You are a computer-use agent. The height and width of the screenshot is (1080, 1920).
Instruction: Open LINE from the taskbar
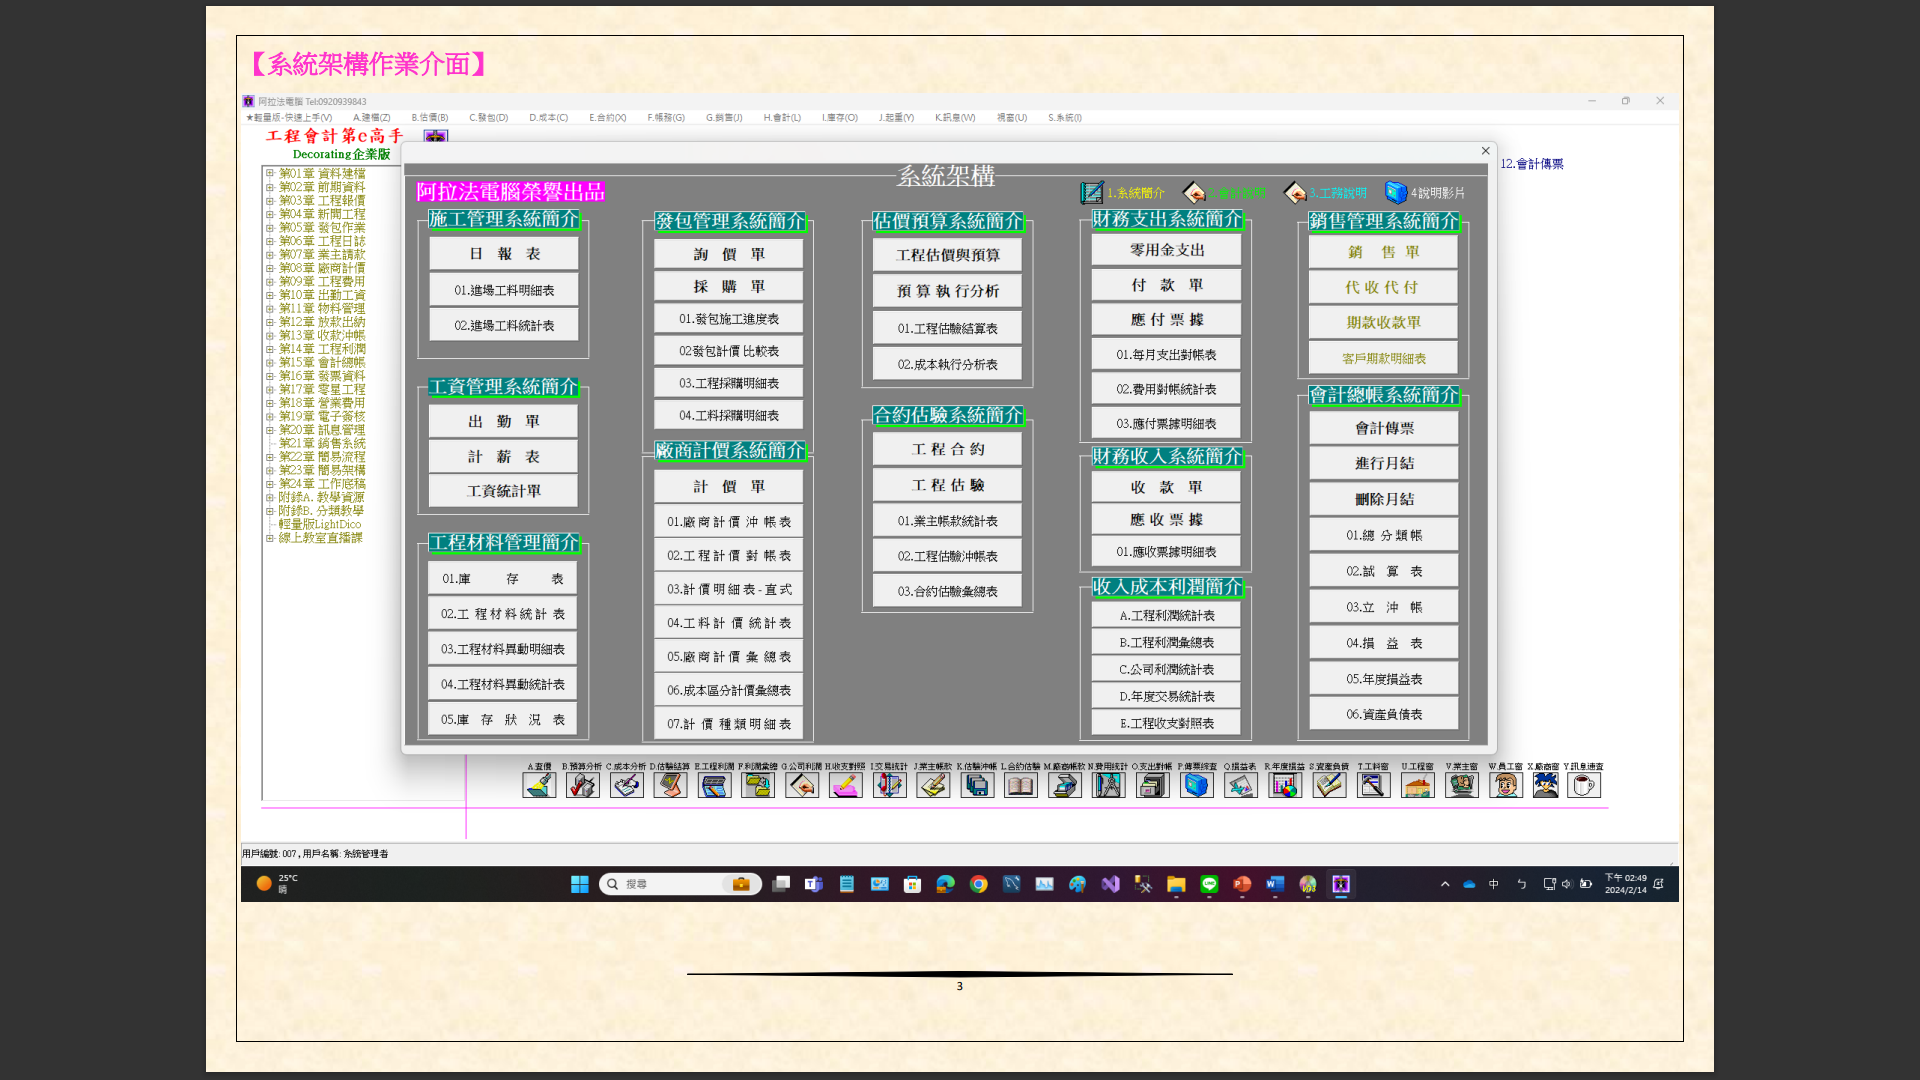pyautogui.click(x=1209, y=884)
